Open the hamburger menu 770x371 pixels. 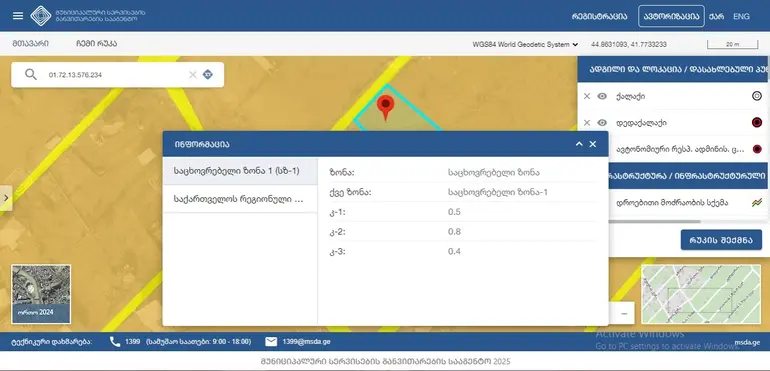tap(18, 16)
